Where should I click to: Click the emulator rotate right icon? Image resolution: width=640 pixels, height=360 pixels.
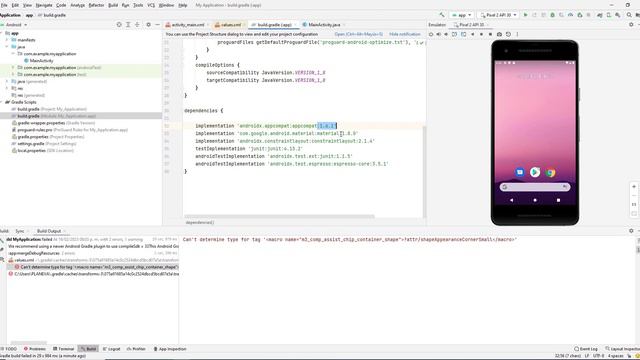[x=464, y=34]
